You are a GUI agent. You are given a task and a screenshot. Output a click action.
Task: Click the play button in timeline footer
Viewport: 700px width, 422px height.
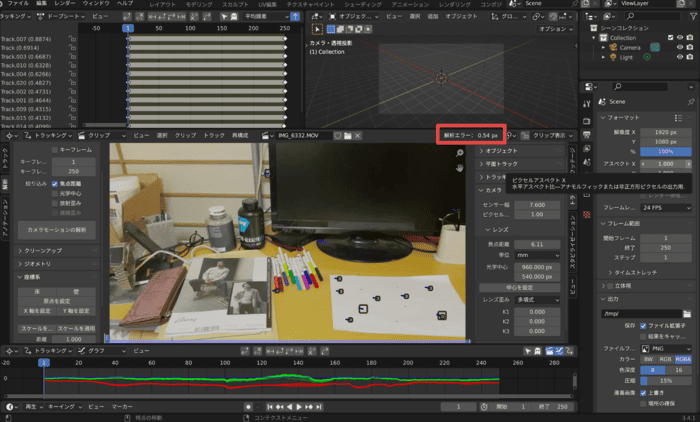click(301, 407)
